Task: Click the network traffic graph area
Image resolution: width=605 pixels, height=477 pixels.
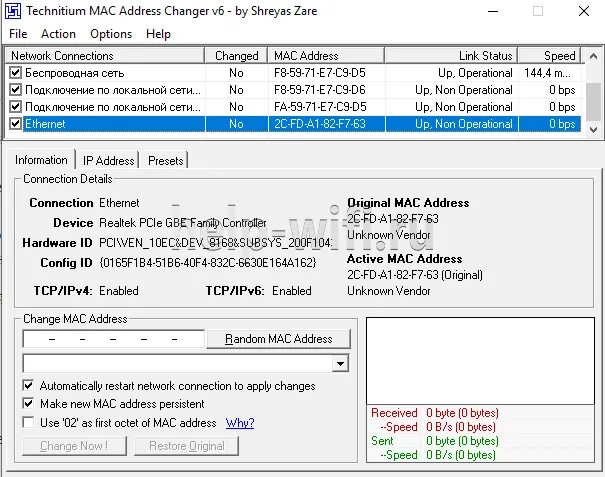Action: (x=480, y=361)
